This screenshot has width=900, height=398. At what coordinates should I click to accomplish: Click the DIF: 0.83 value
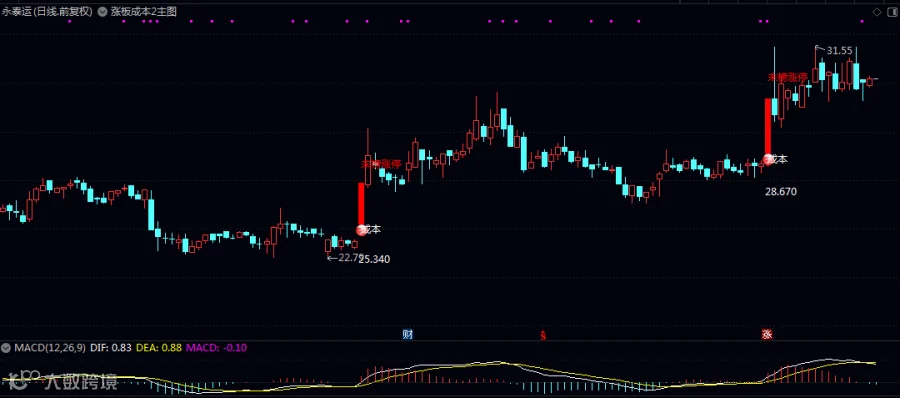click(x=111, y=348)
